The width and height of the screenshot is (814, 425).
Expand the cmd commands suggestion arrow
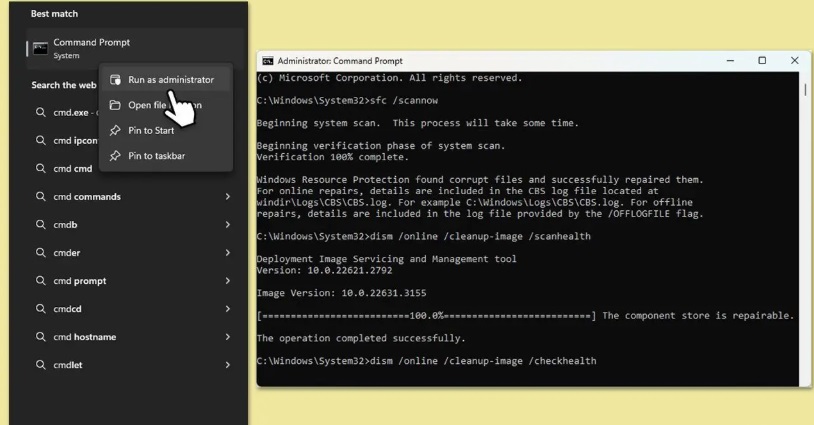click(x=227, y=196)
